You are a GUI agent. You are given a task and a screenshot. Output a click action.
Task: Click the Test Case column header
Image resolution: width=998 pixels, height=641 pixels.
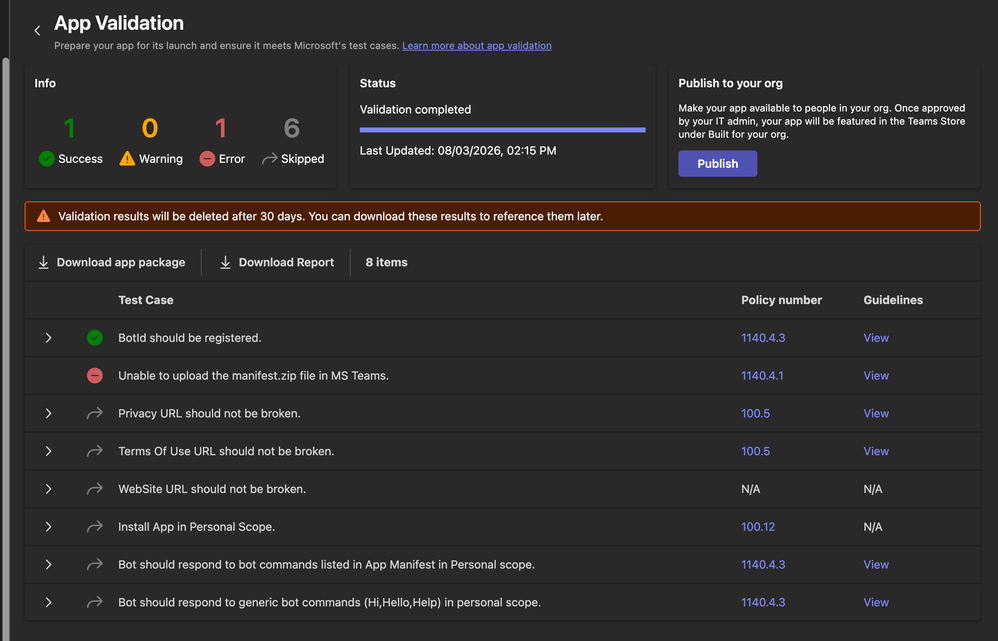(x=146, y=300)
